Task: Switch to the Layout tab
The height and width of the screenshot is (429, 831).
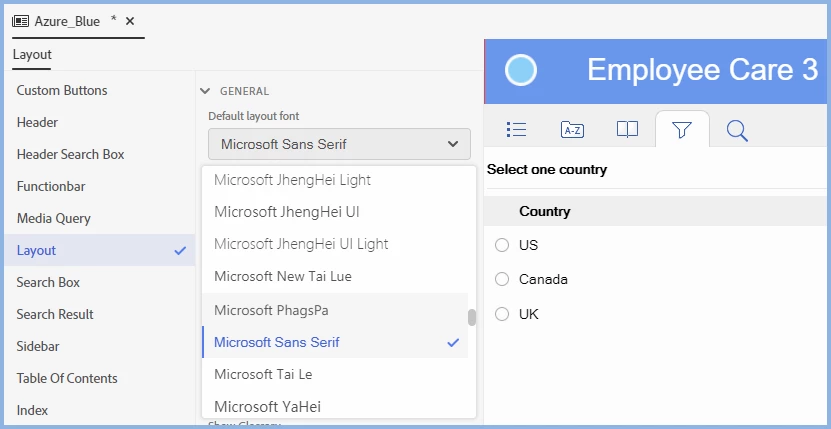Action: pos(32,55)
